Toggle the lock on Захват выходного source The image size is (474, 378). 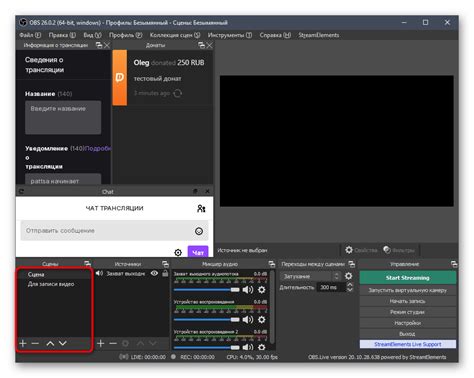point(165,273)
